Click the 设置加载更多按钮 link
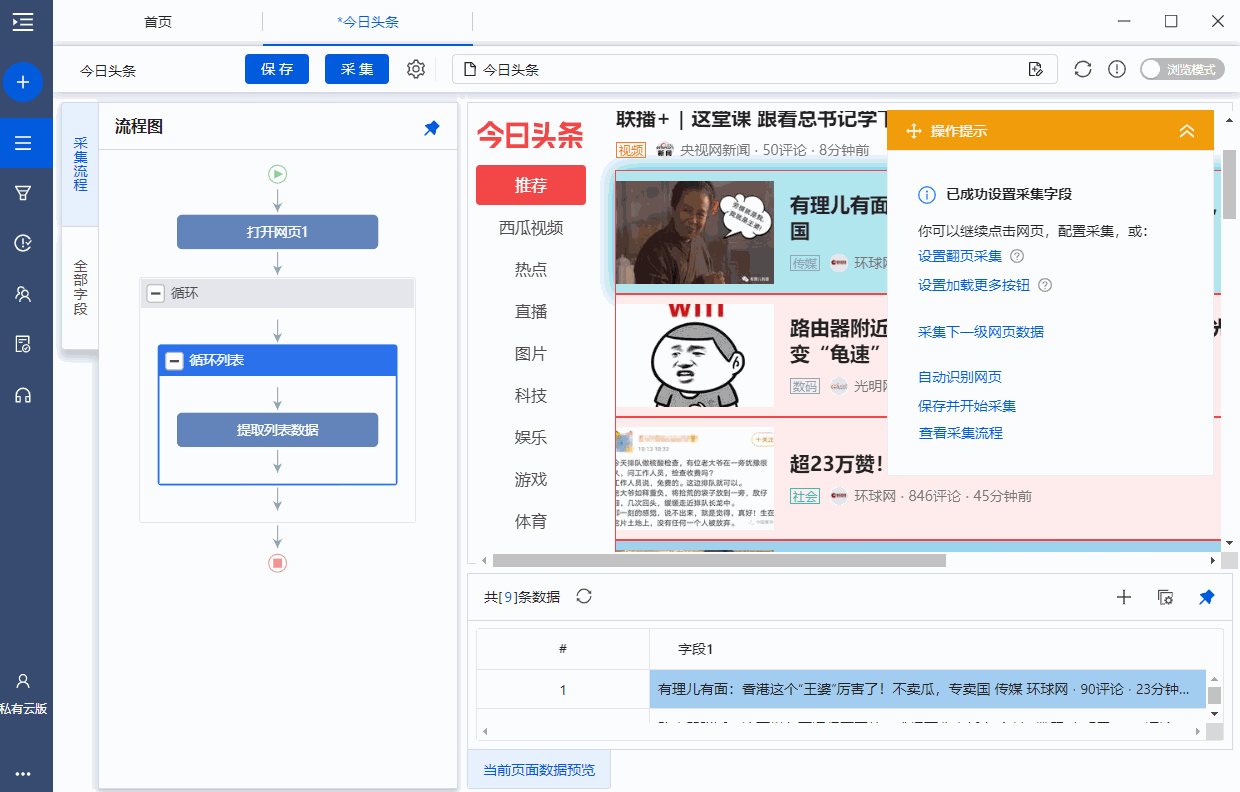Image resolution: width=1240 pixels, height=792 pixels. point(974,285)
